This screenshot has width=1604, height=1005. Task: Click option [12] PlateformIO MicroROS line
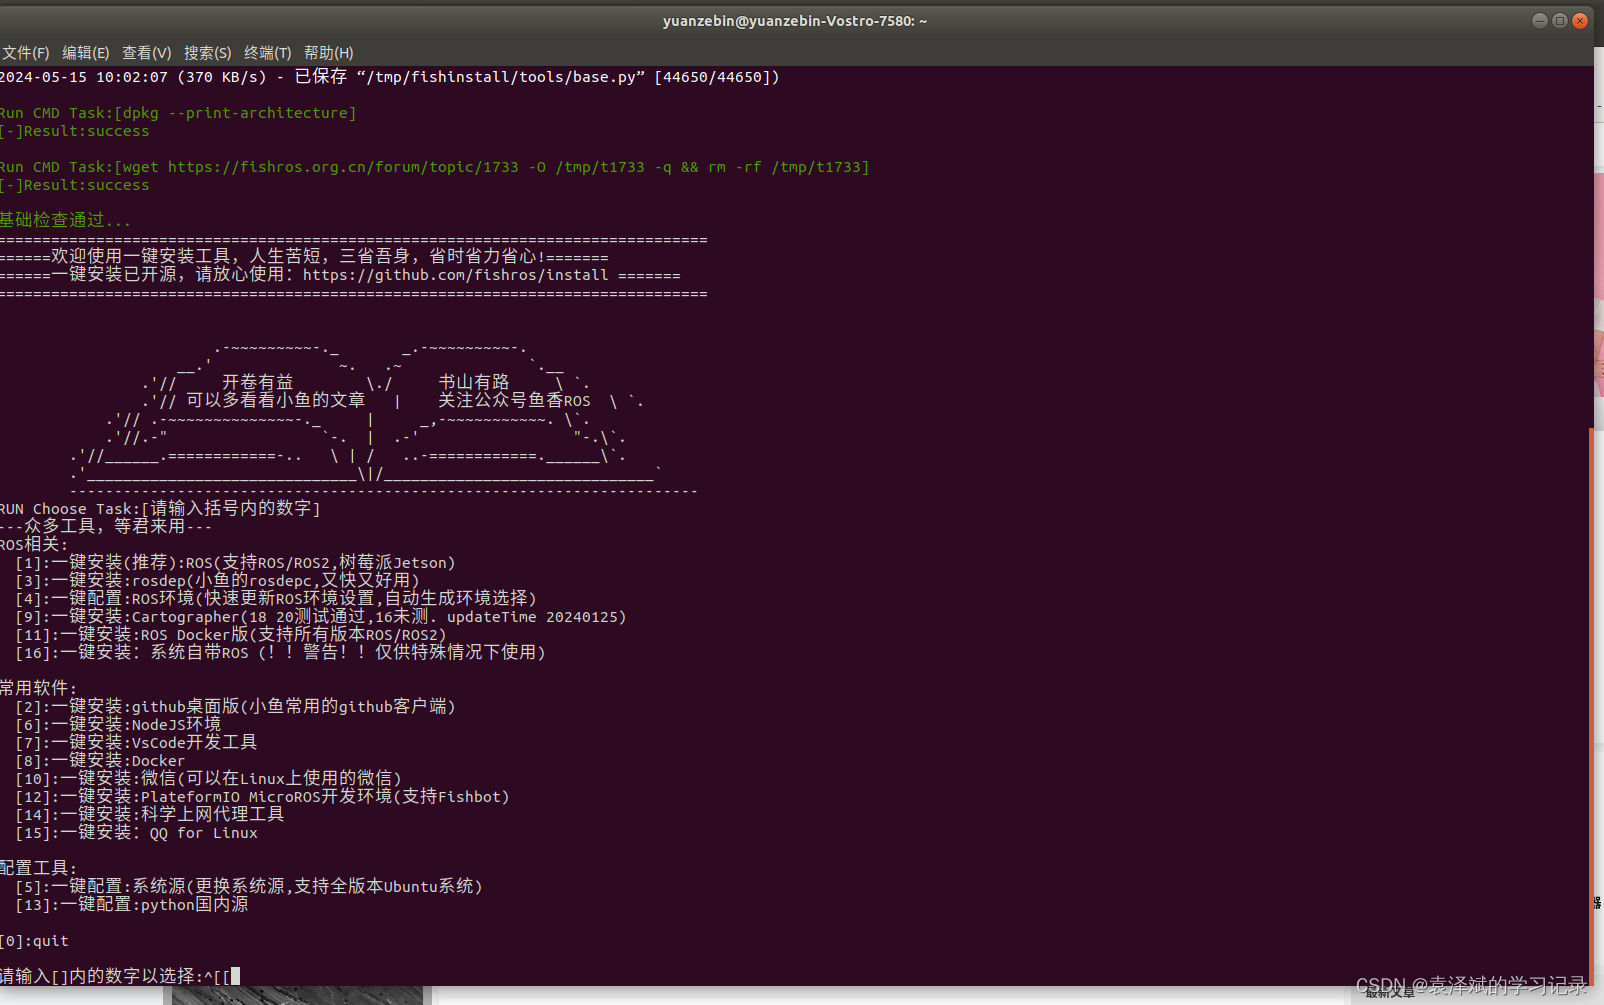pos(263,797)
